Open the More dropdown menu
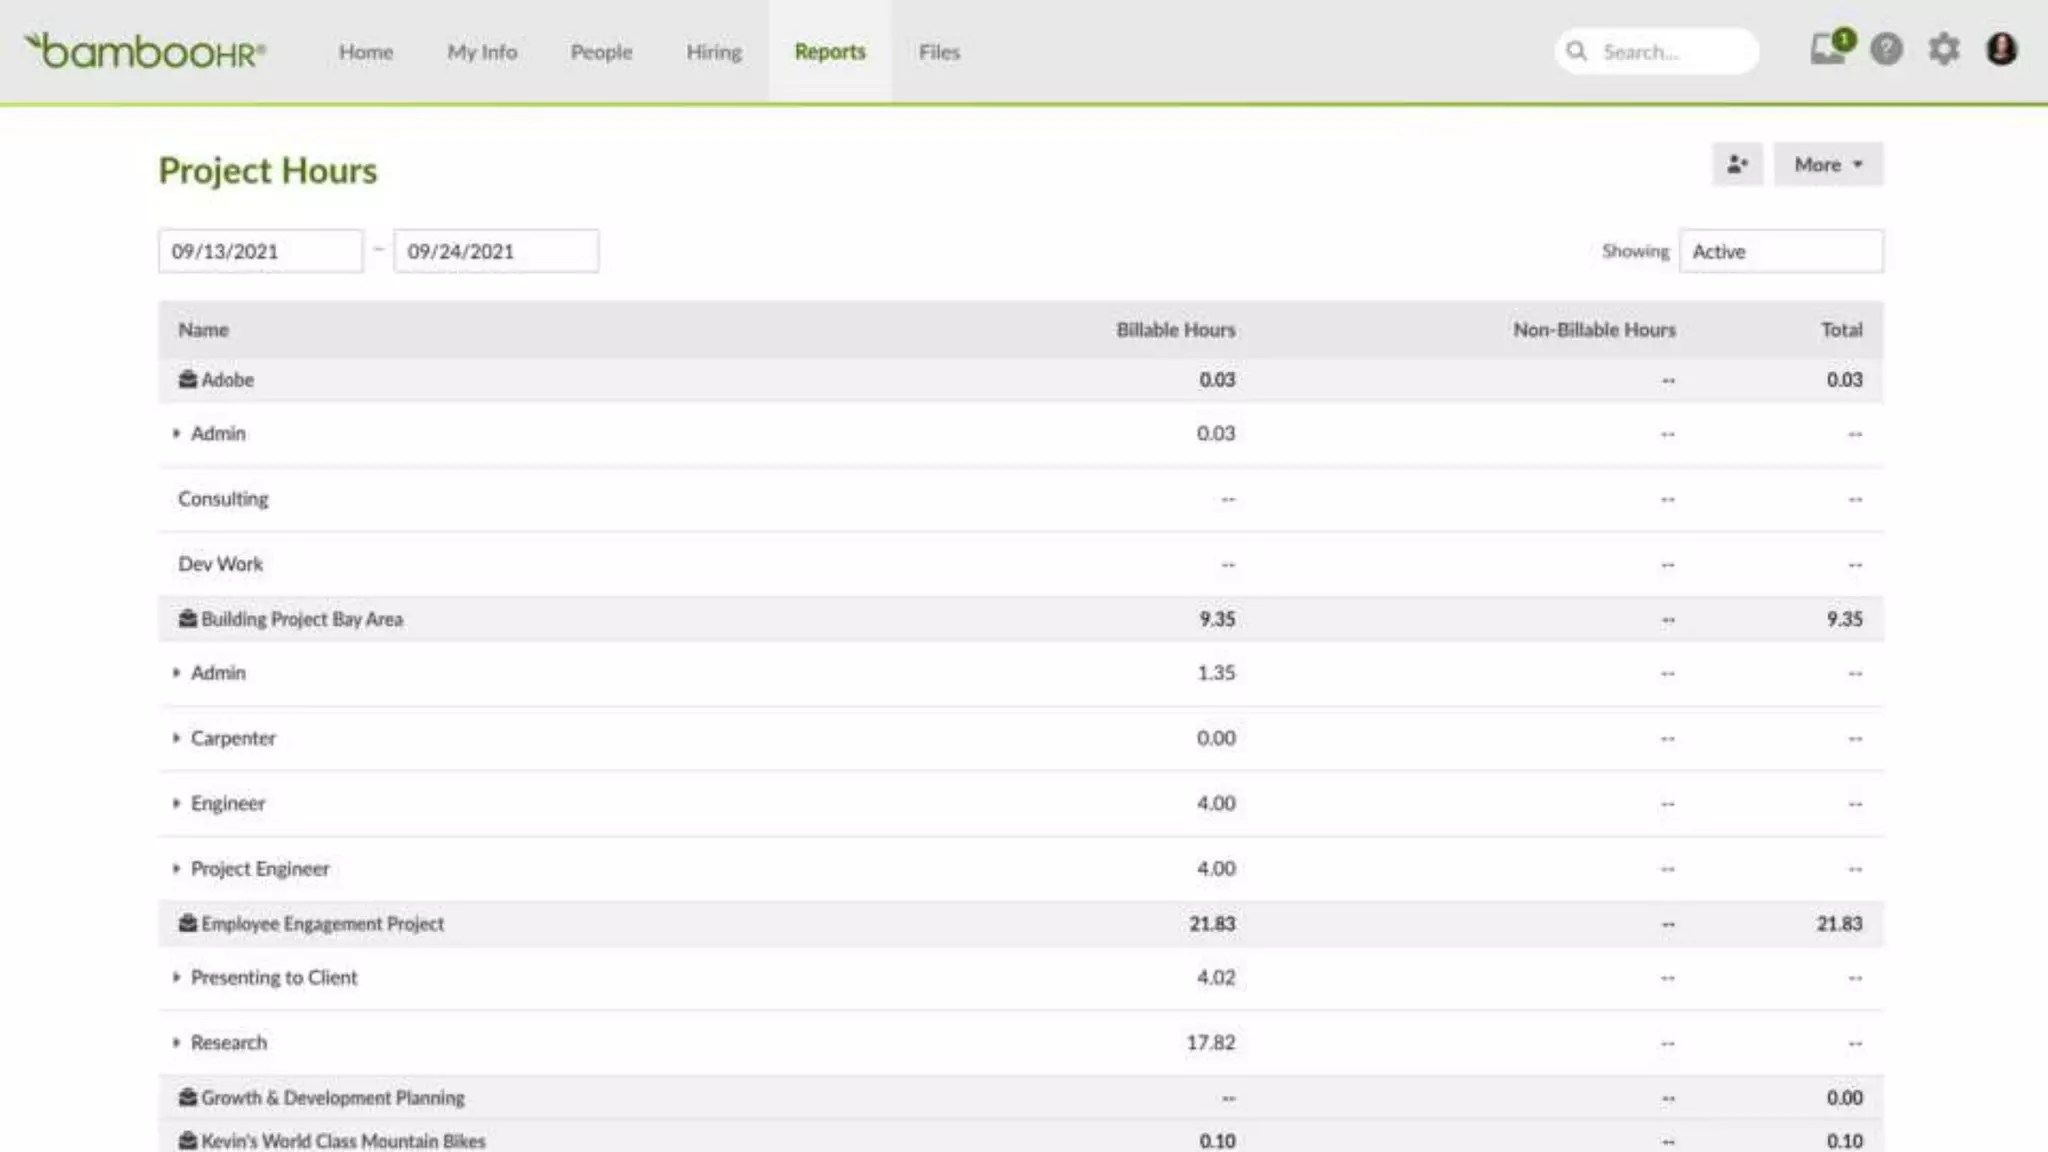Image resolution: width=2048 pixels, height=1152 pixels. coord(1828,164)
